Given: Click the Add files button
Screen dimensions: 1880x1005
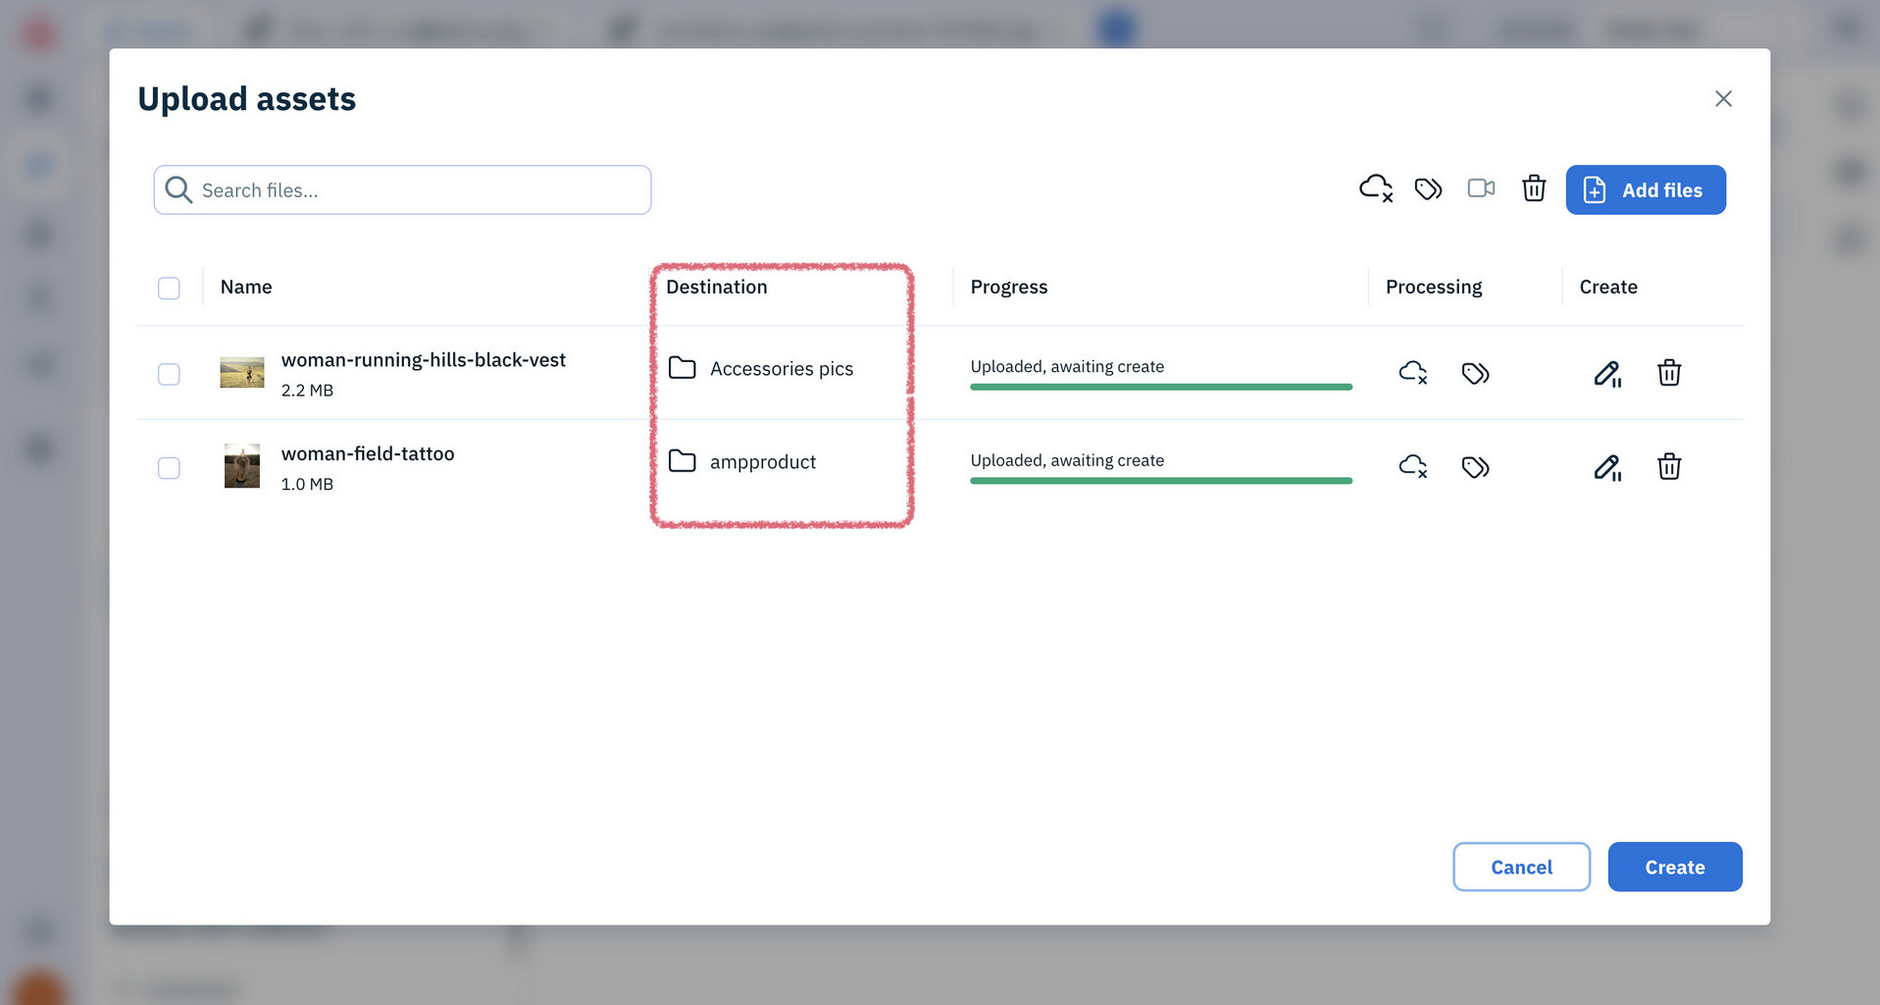Looking at the screenshot, I should point(1645,190).
